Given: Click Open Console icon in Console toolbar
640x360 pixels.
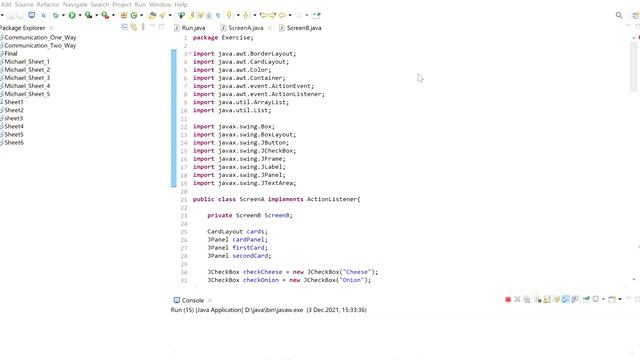Looking at the screenshot, I should [612, 299].
